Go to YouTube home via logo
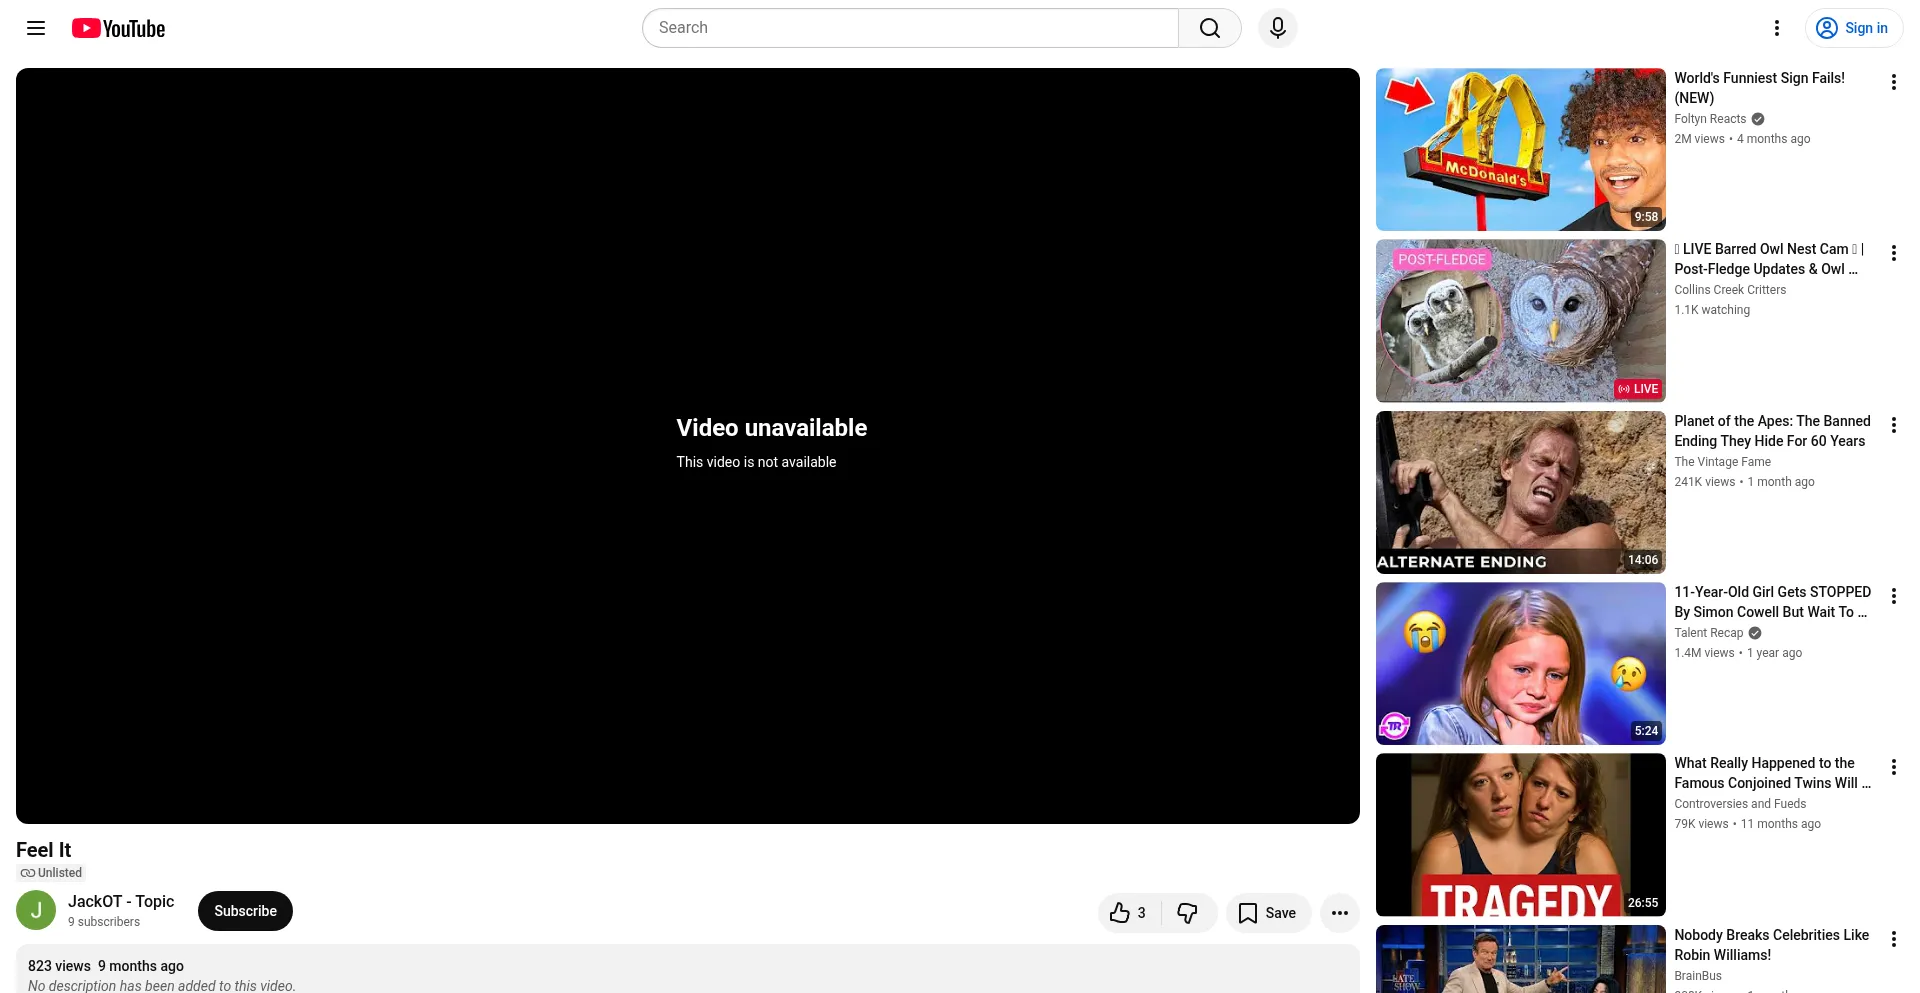Screen dimensions: 1920x993 [x=119, y=28]
